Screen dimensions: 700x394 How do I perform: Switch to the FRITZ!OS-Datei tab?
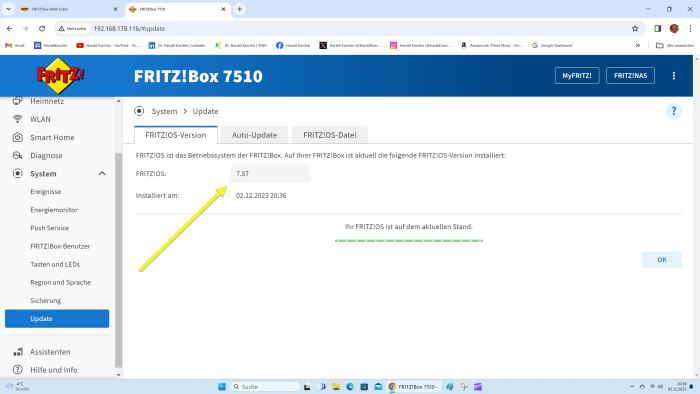click(x=330, y=135)
